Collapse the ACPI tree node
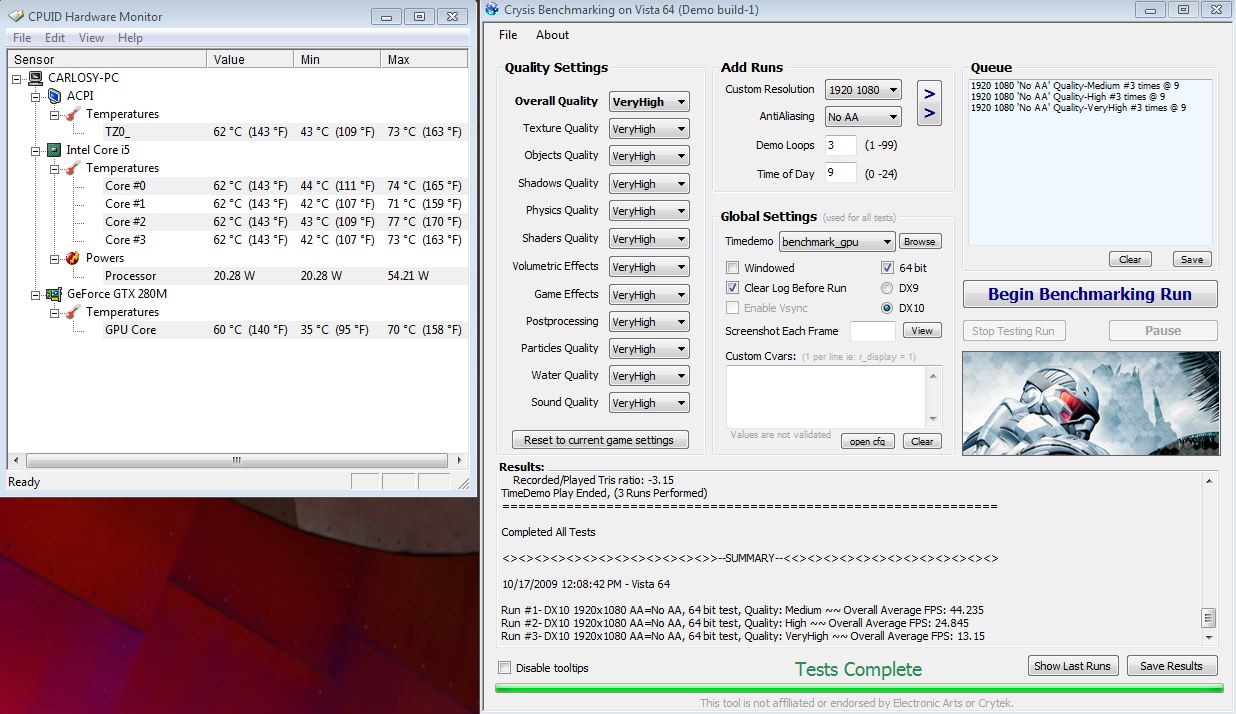 tap(35, 96)
